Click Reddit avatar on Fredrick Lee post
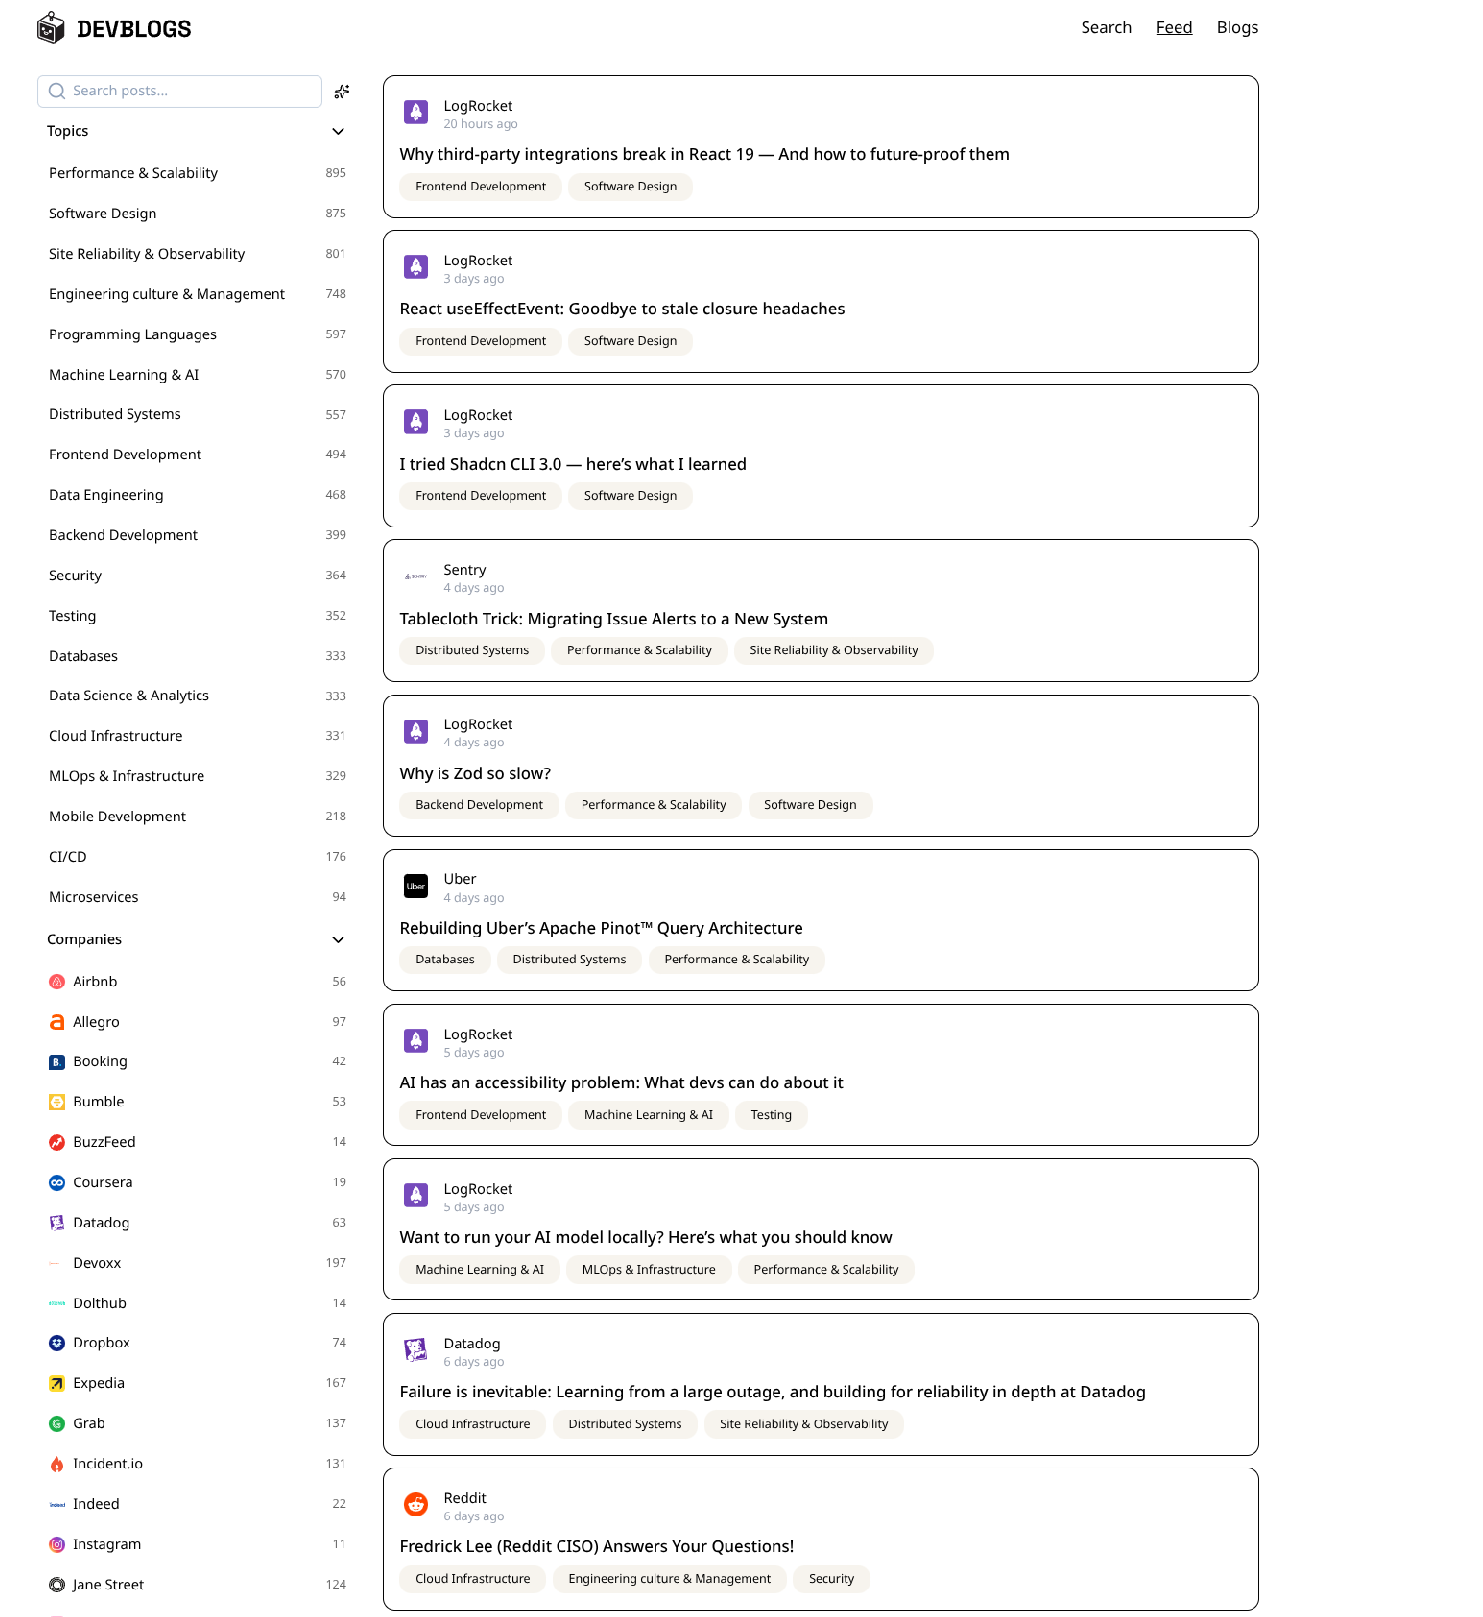The width and height of the screenshot is (1483, 1617). [x=416, y=1504]
